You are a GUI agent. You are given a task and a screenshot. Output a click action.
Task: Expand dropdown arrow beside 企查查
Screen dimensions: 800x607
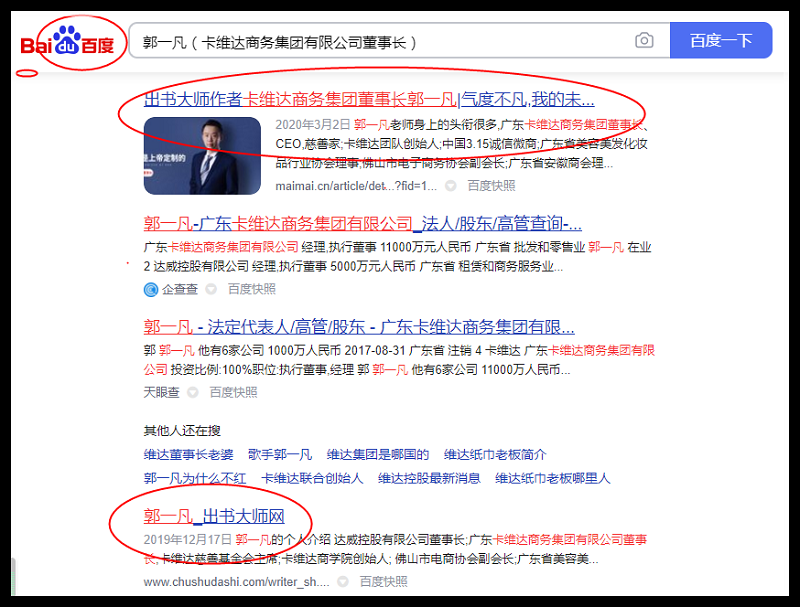point(210,289)
